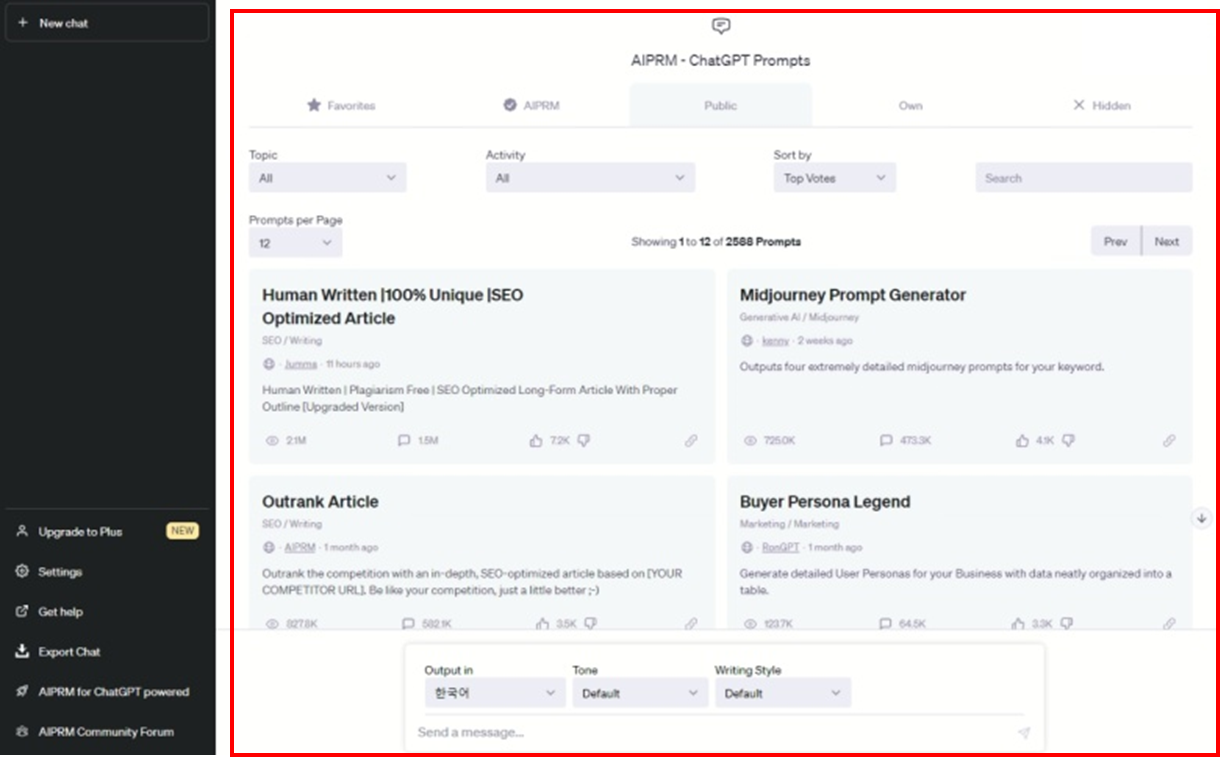This screenshot has width=1220, height=757.
Task: Open Settings from the sidebar
Action: click(x=107, y=572)
